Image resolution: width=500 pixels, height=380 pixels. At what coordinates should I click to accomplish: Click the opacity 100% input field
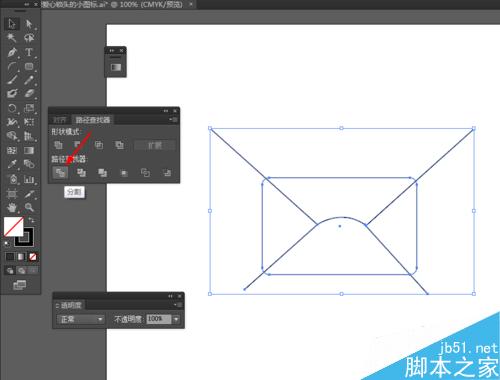(x=159, y=319)
